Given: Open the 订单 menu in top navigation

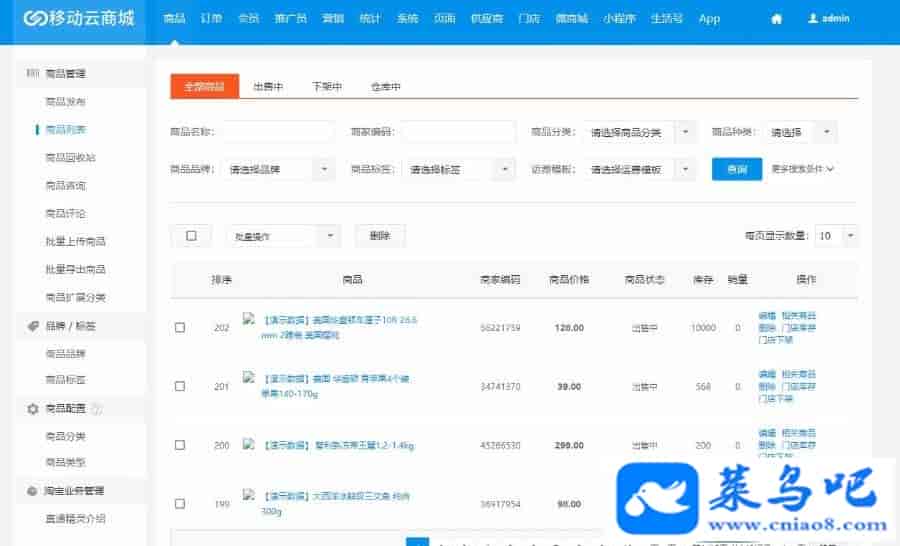Looking at the screenshot, I should pyautogui.click(x=211, y=19).
